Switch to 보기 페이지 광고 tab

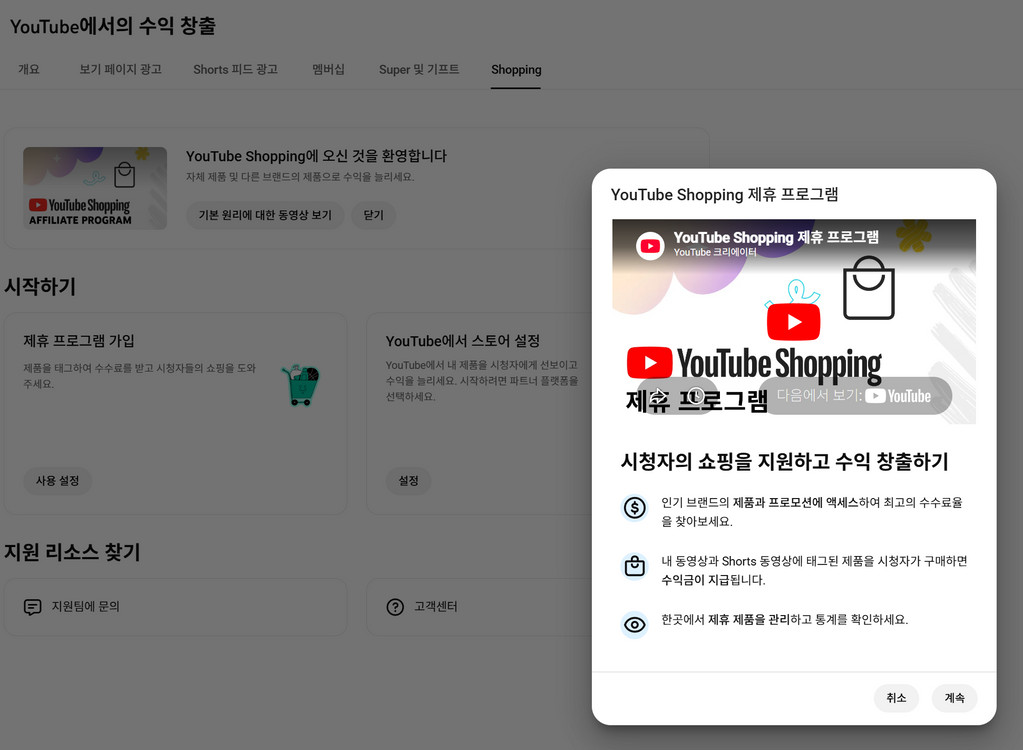point(121,69)
